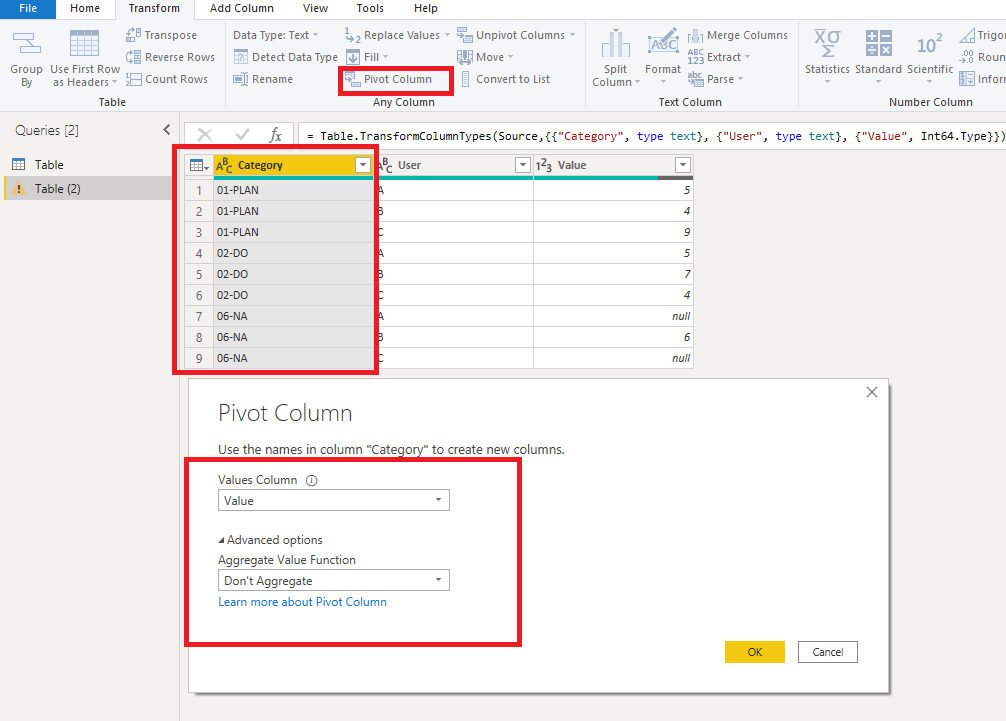
Task: Switch to the Add Column tab
Action: 242,8
